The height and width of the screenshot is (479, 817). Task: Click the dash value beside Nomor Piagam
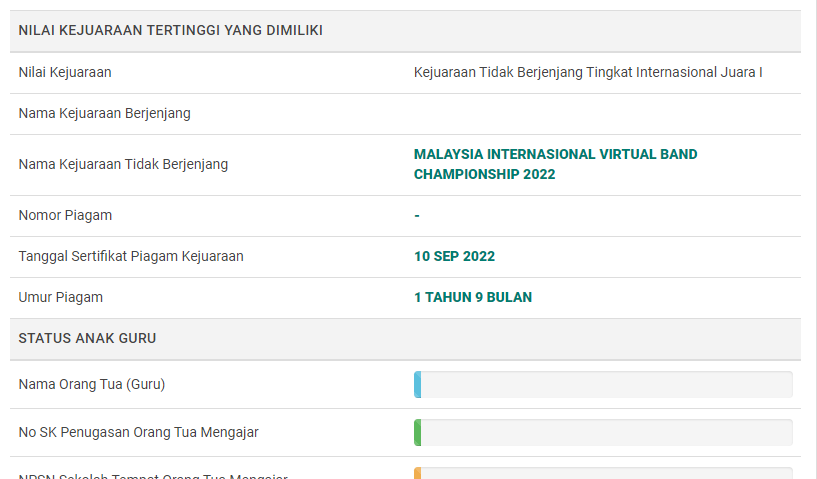point(417,215)
